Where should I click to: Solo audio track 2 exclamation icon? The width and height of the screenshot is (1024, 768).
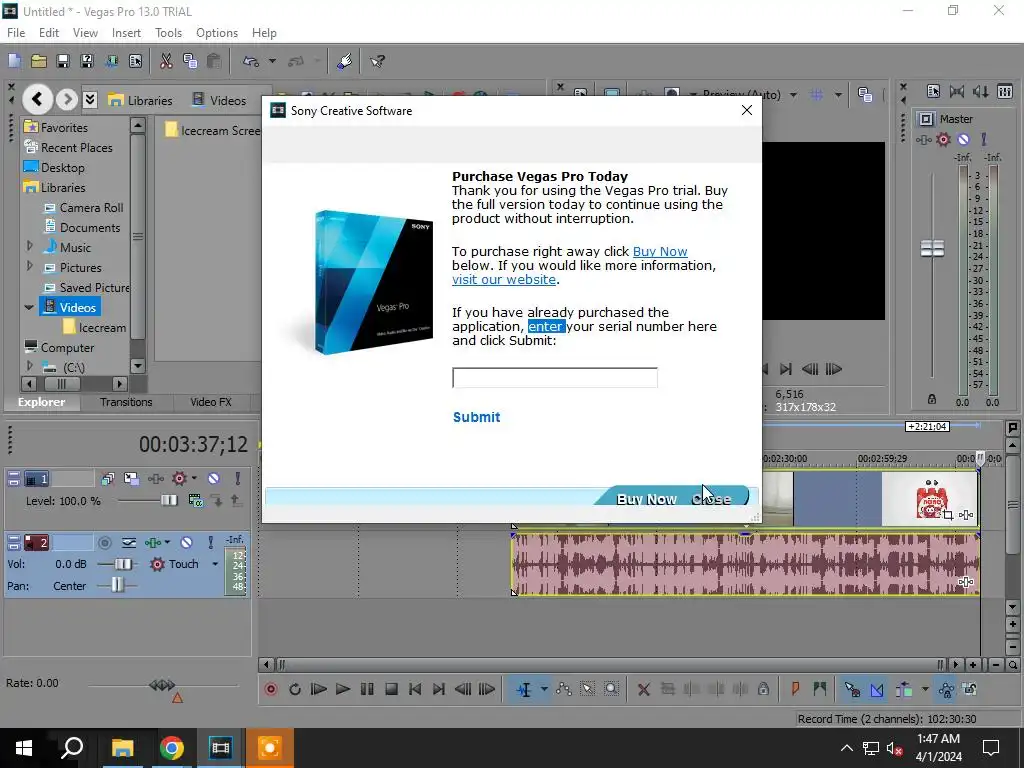point(210,543)
